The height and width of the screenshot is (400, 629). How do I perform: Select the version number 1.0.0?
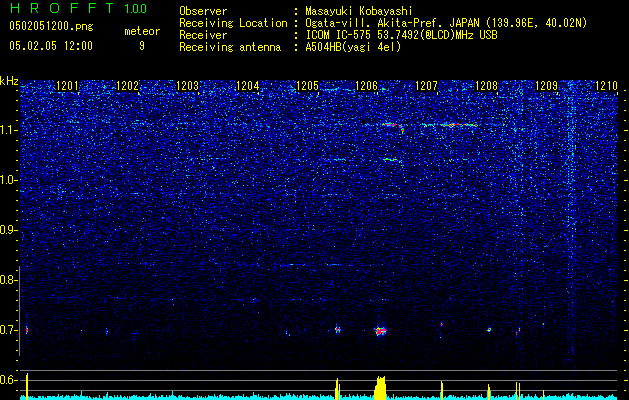pyautogui.click(x=136, y=9)
